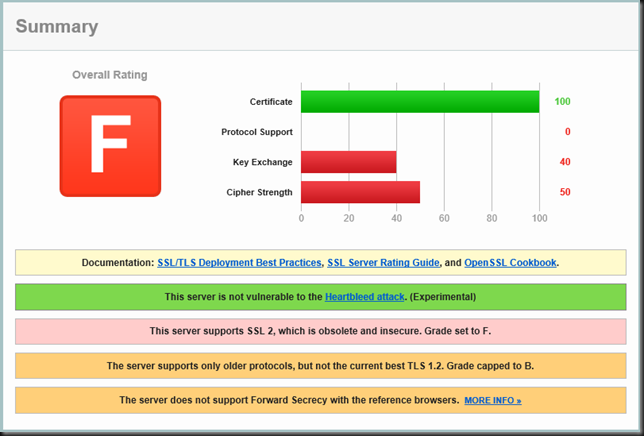The height and width of the screenshot is (436, 644).
Task: Click the Protocol Support label
Action: (257, 132)
